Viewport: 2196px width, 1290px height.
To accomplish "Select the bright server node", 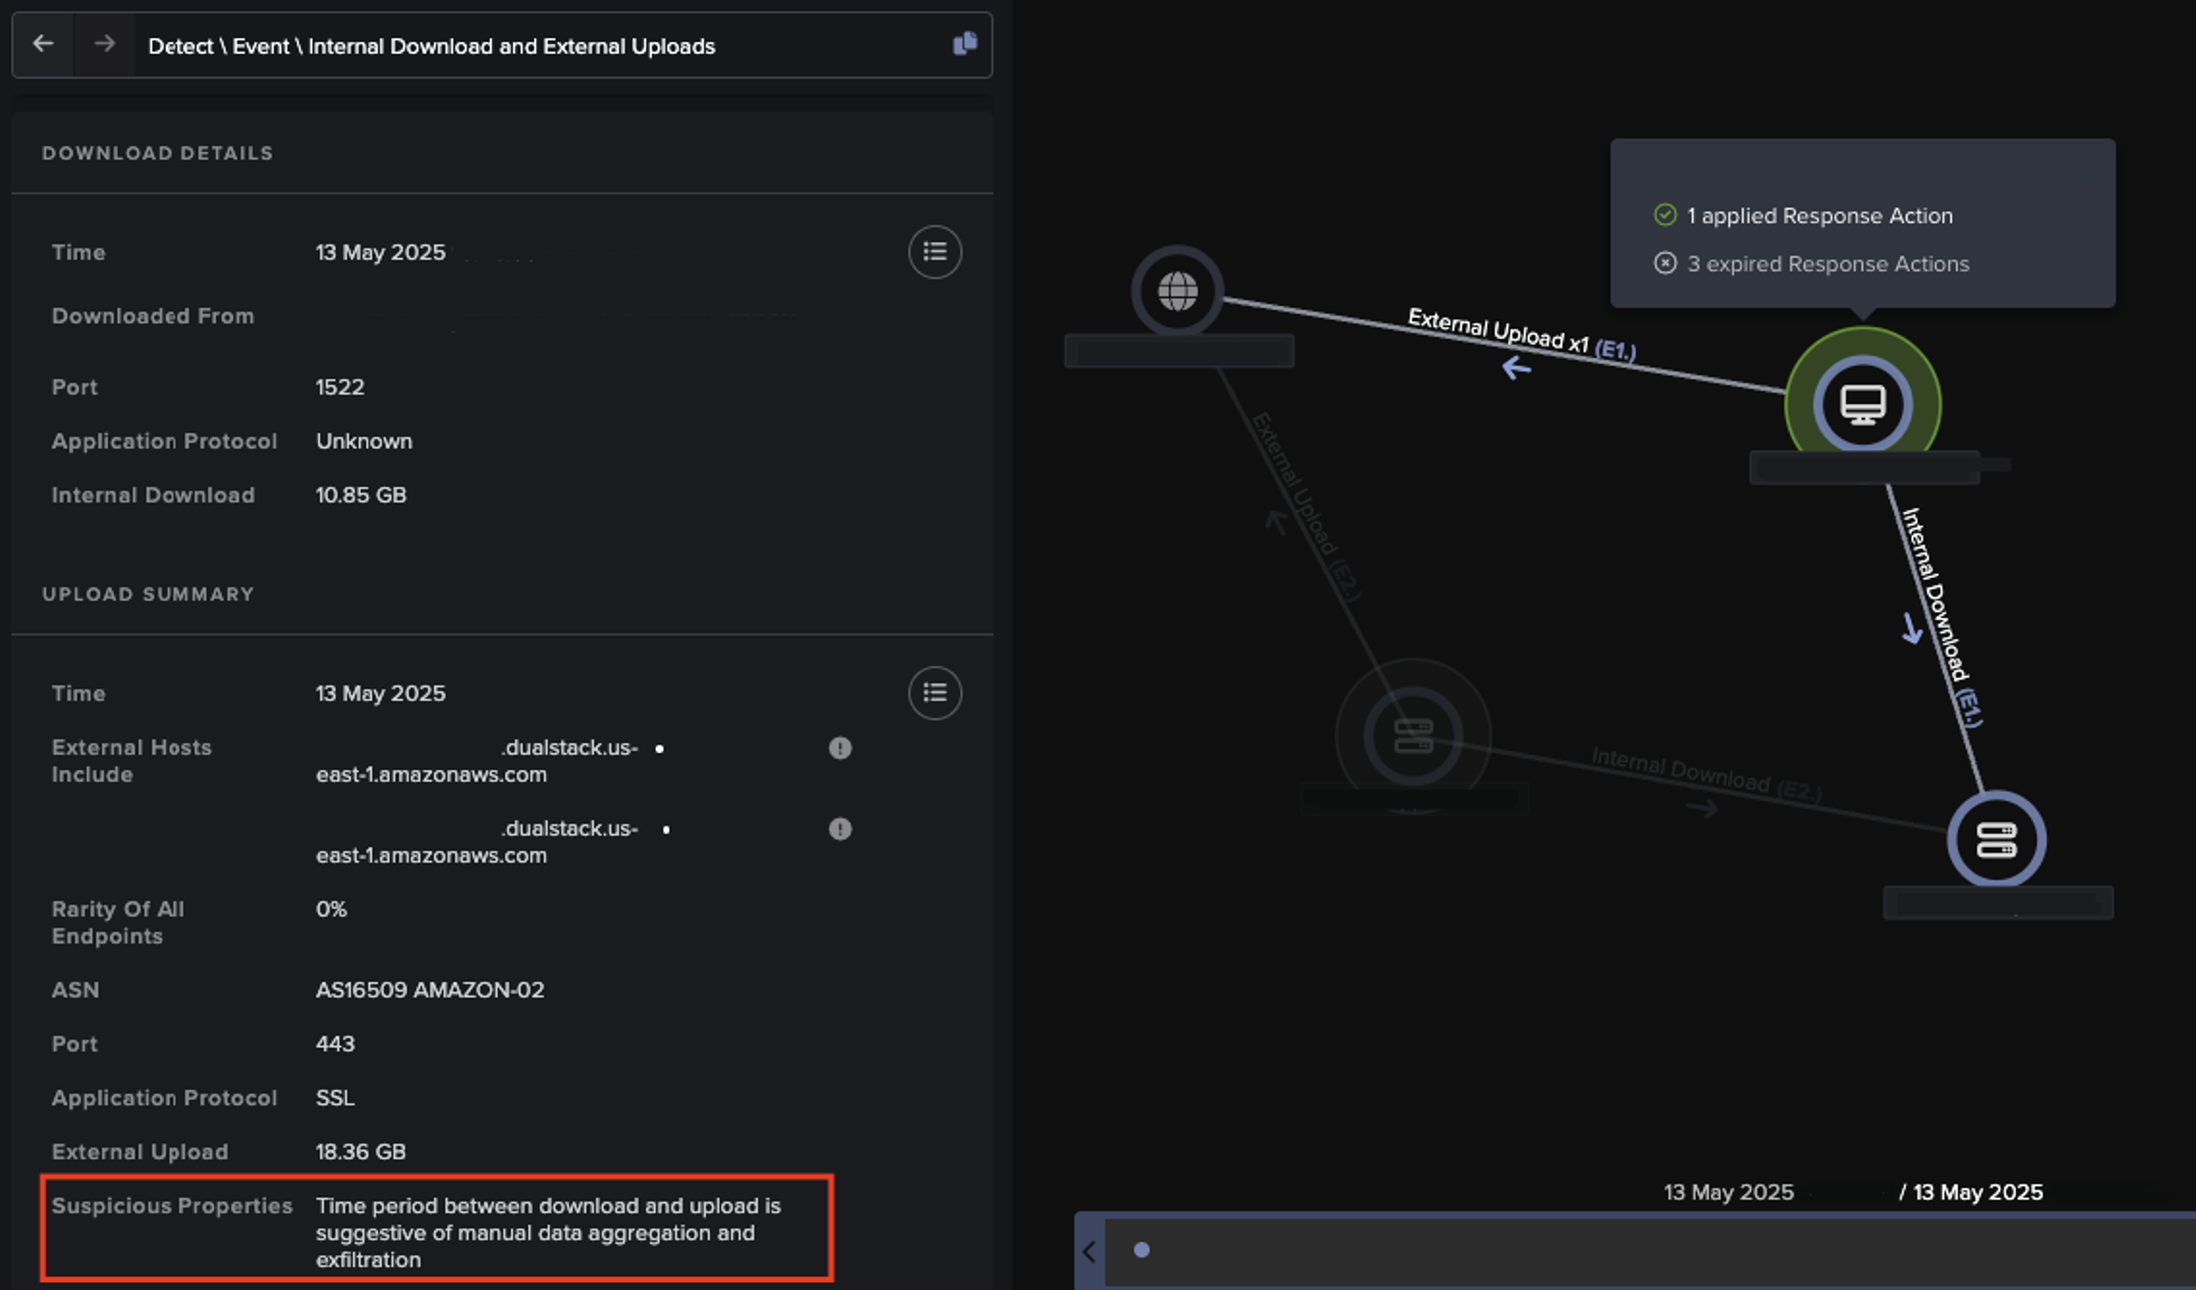I will coord(1996,840).
